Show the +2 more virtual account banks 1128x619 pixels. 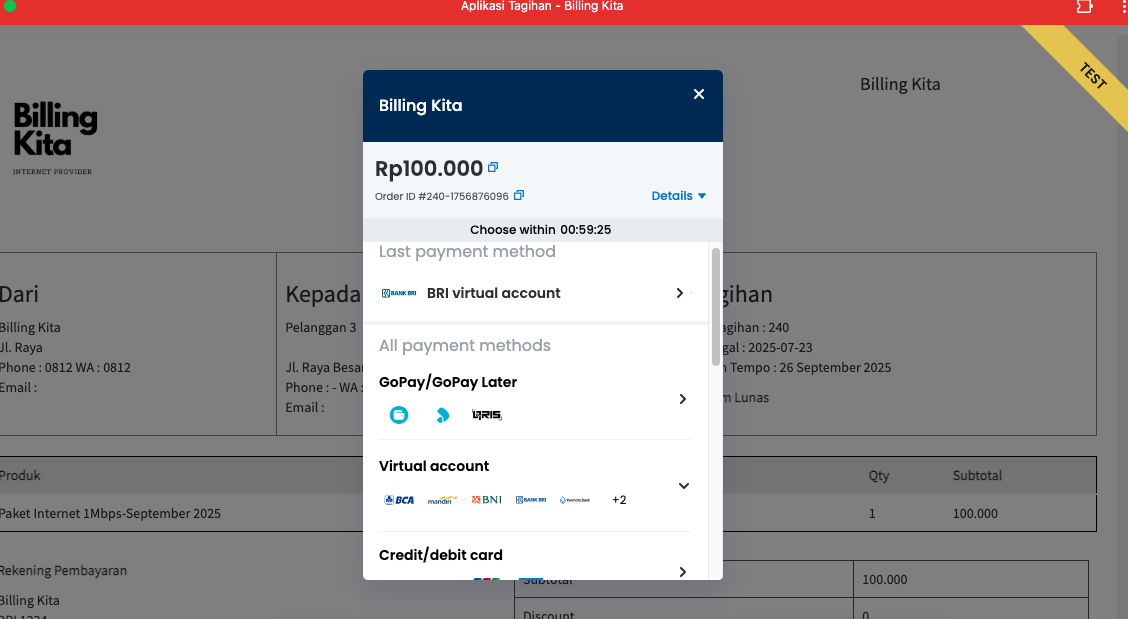[619, 500]
